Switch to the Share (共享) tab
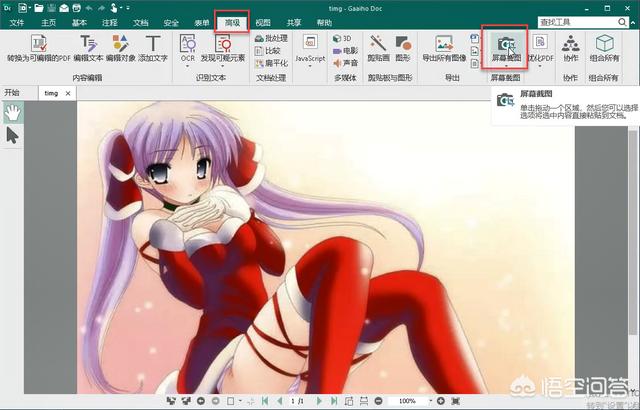Viewport: 640px width, 410px height. click(x=293, y=22)
